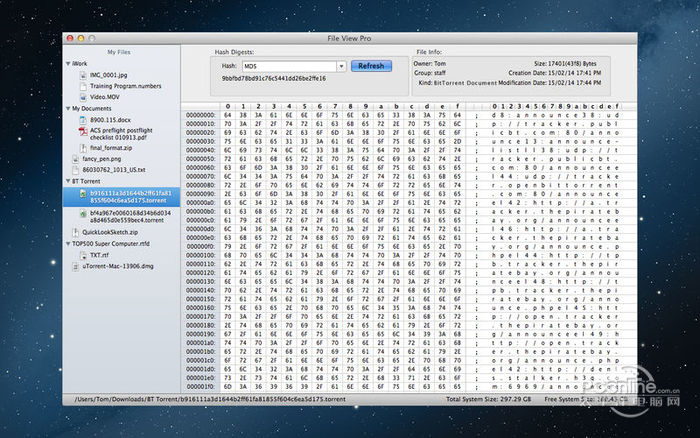700x438 pixels.
Task: Open the 8900.115.docx document icon
Action: coord(82,119)
